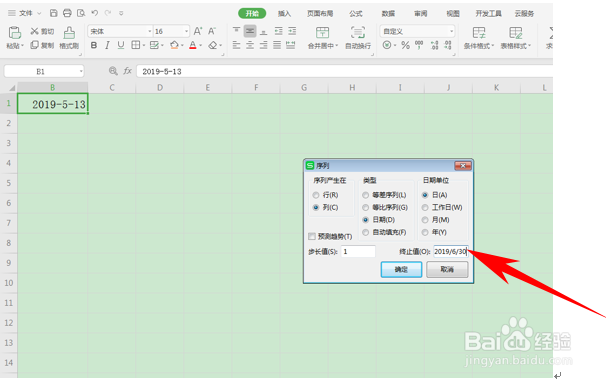The image size is (606, 381).
Task: Apply red font color icon
Action: (193, 45)
